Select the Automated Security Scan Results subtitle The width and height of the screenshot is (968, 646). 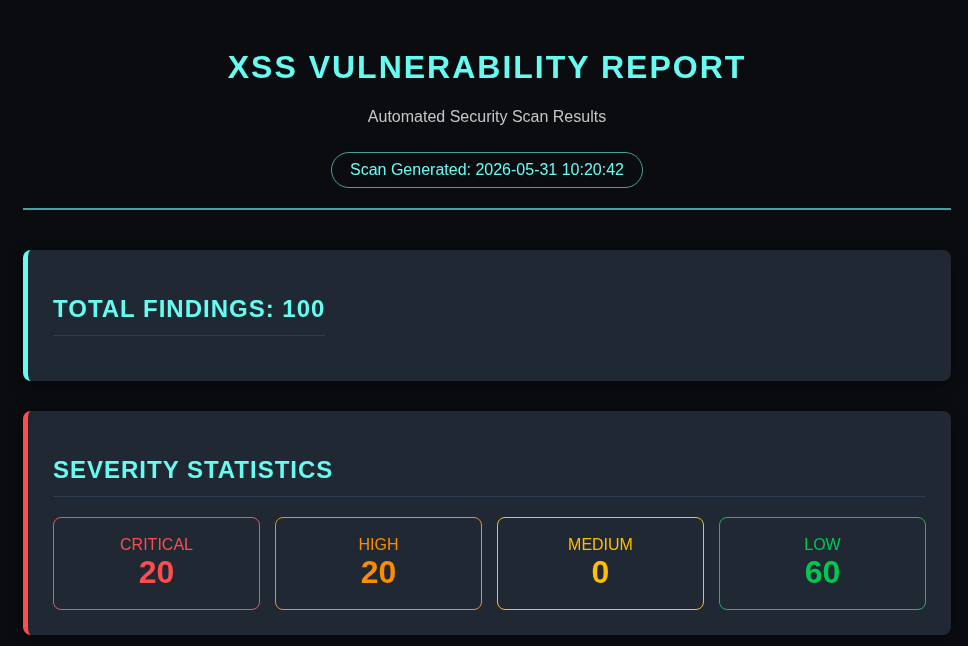pyautogui.click(x=486, y=116)
